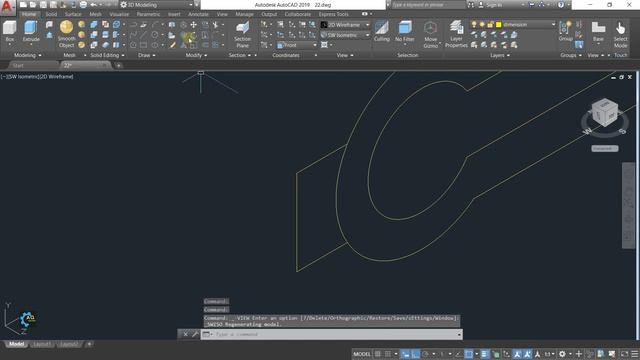Expand the Draw panel
Image resolution: width=640 pixels, height=360 pixels.
coord(147,55)
